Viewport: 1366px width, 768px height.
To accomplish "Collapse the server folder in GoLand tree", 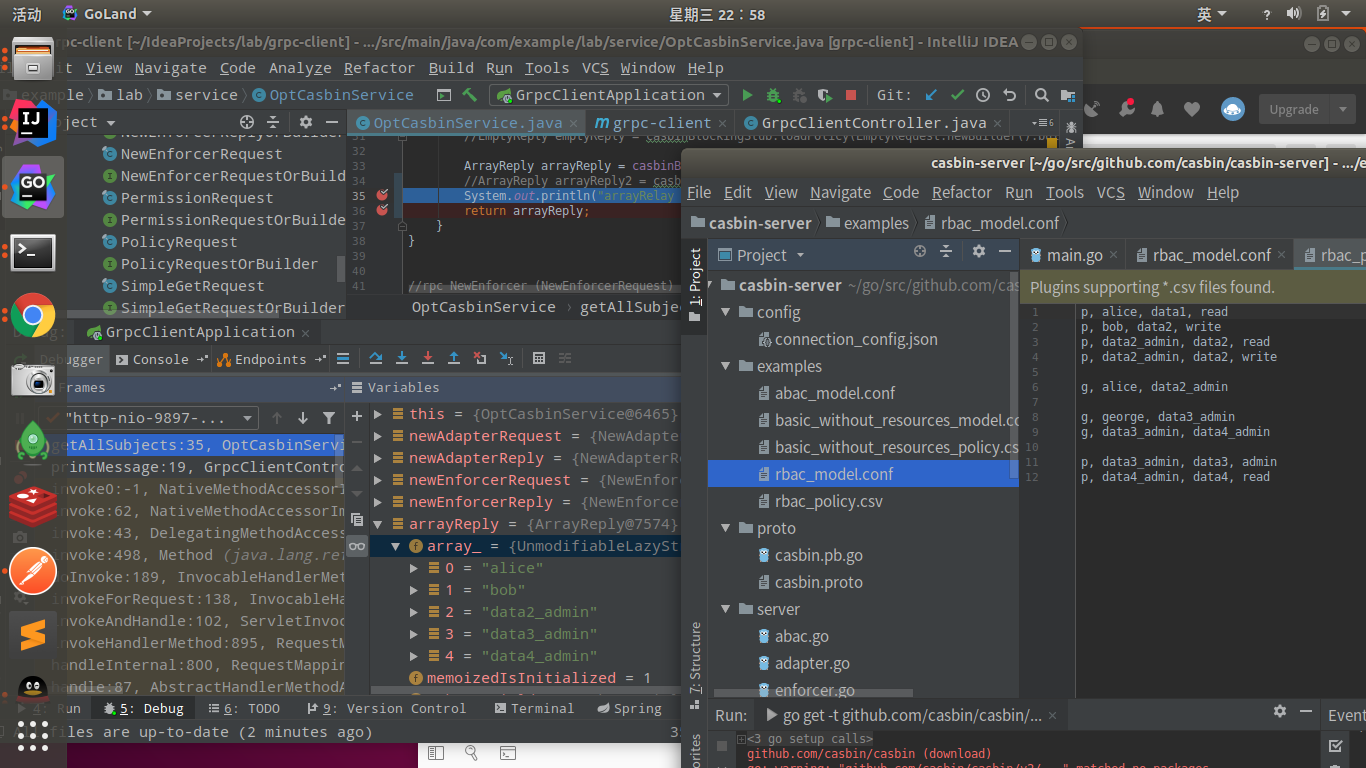I will pos(726,609).
